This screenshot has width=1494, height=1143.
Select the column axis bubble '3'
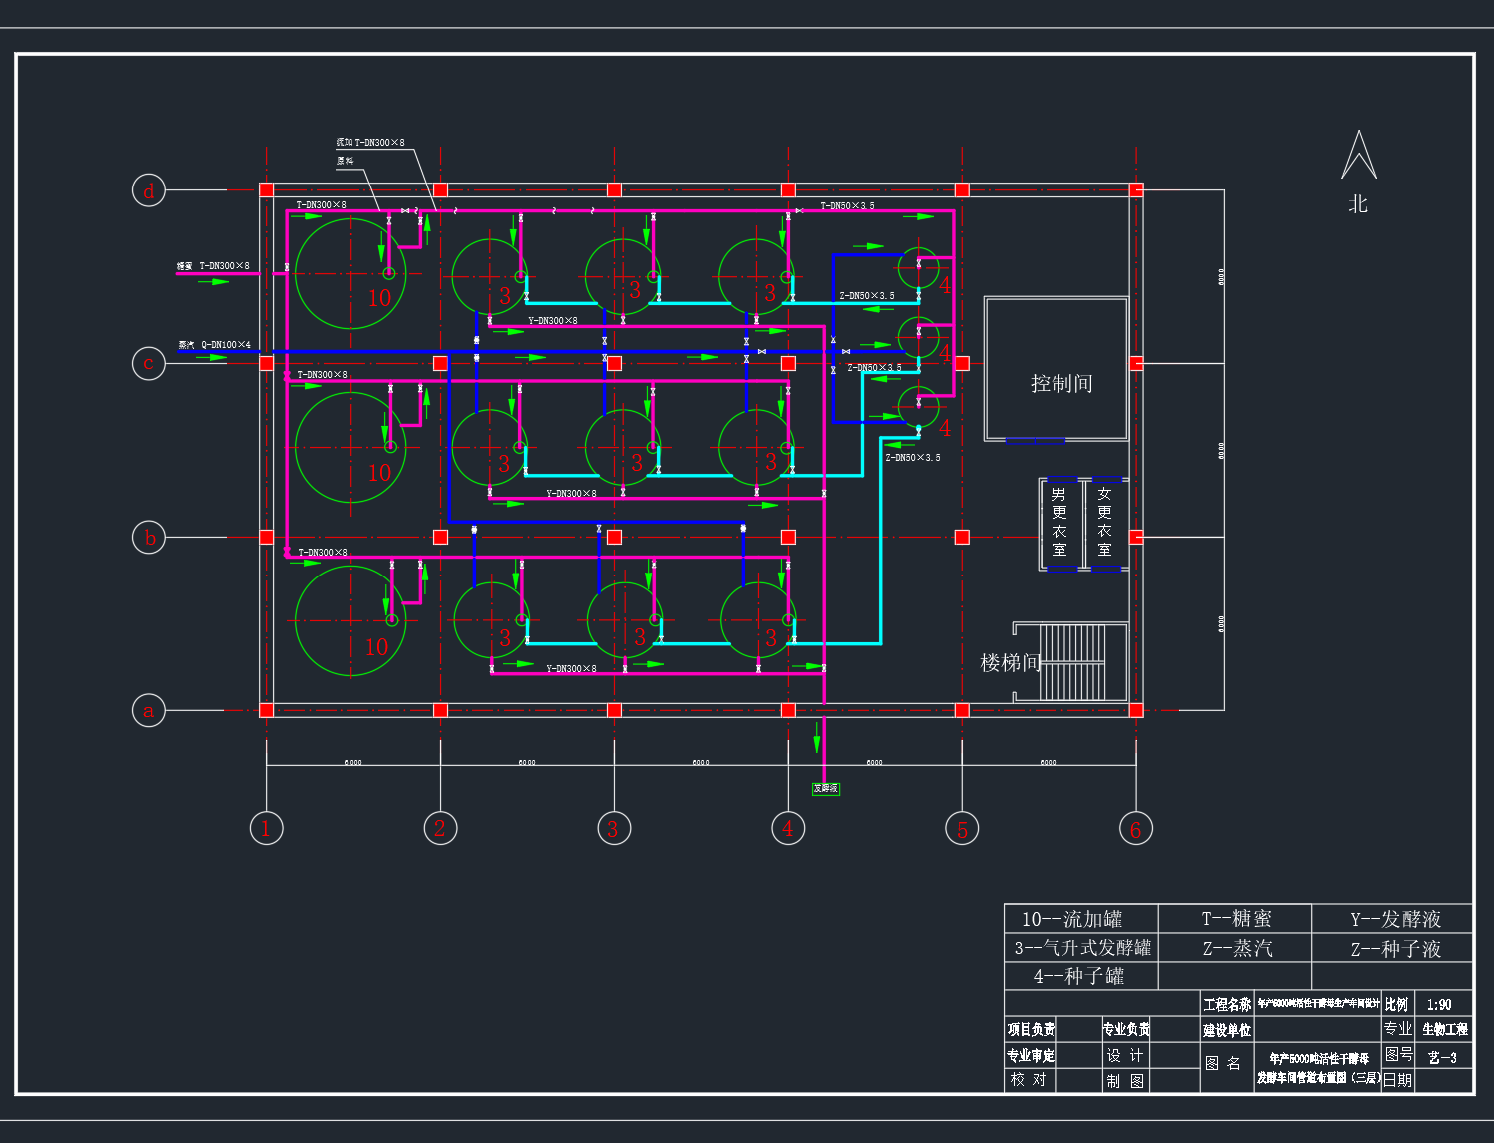614,828
